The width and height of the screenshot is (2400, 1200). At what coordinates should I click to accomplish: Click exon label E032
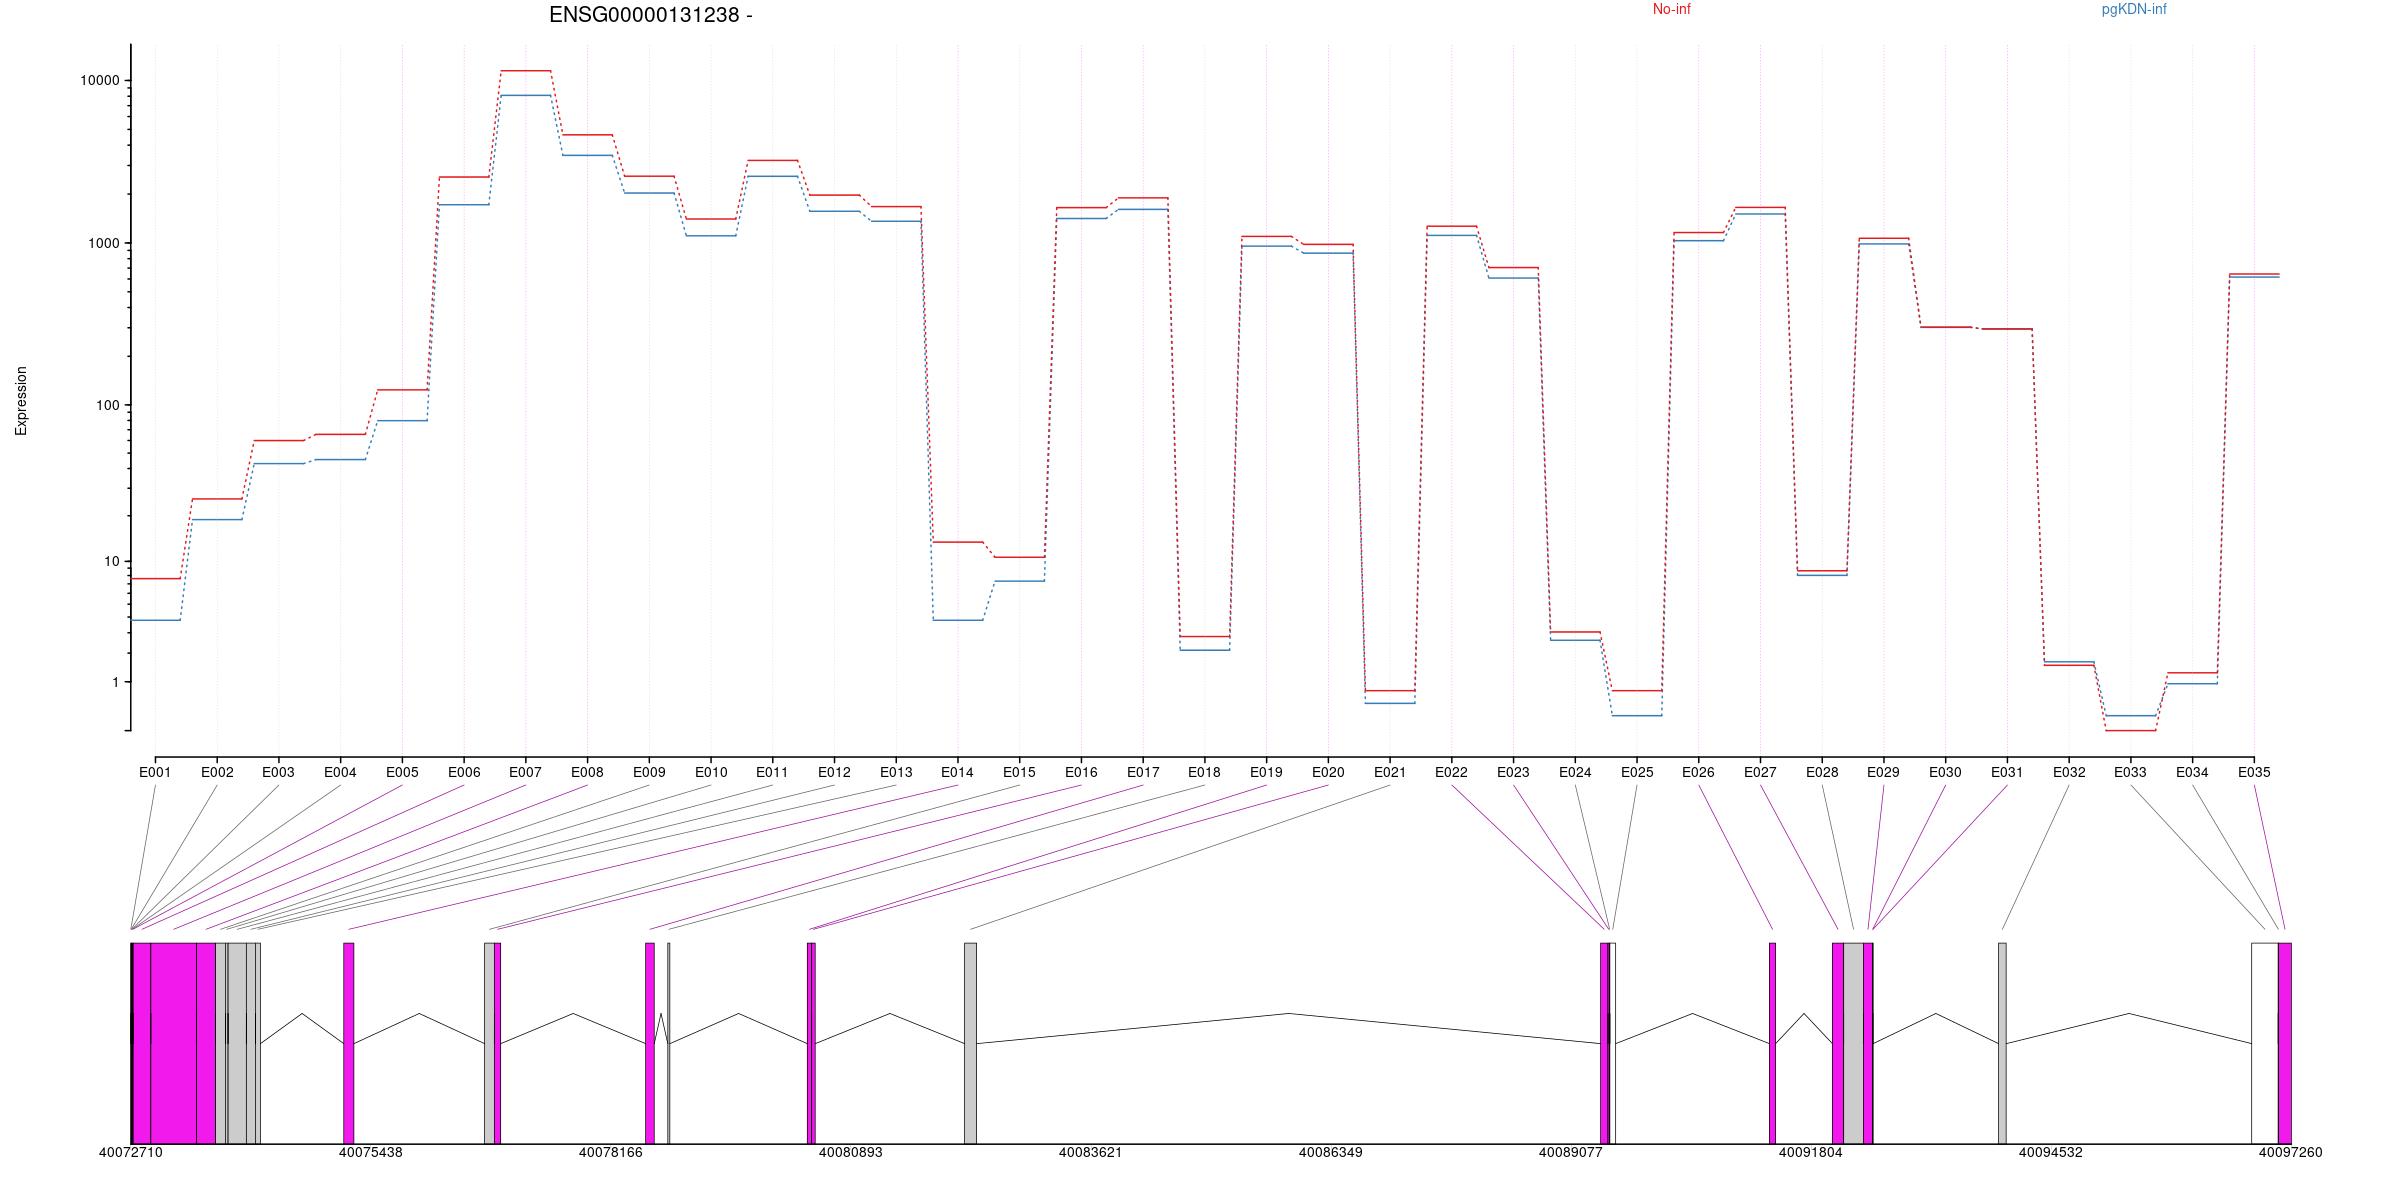[2069, 772]
